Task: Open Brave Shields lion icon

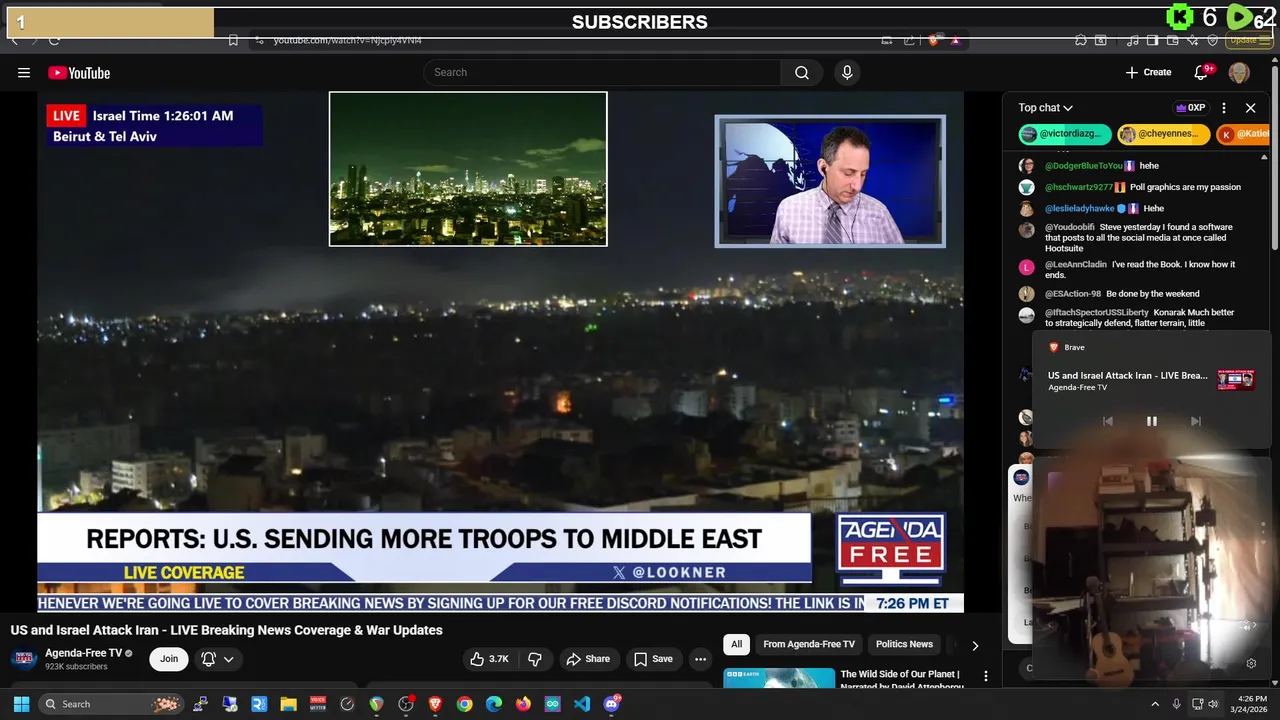Action: [x=934, y=40]
